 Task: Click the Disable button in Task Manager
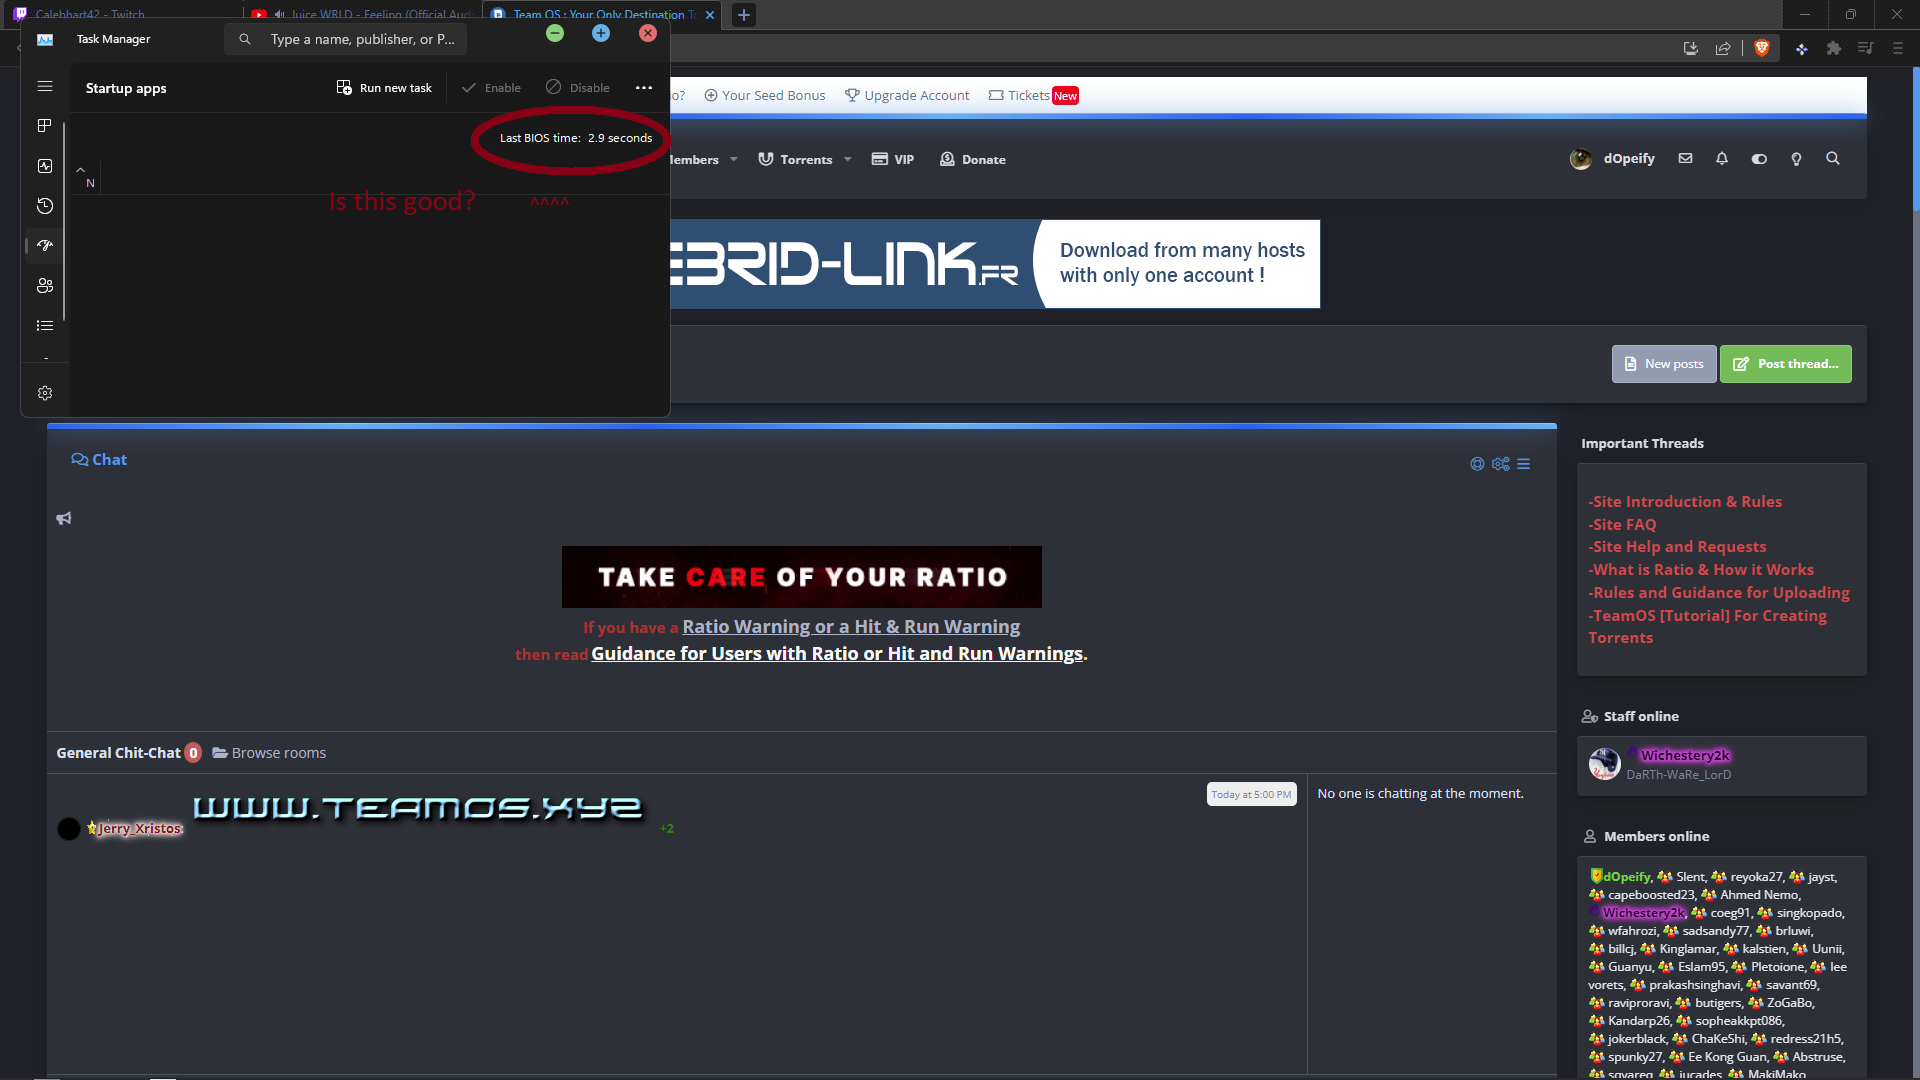coord(578,88)
